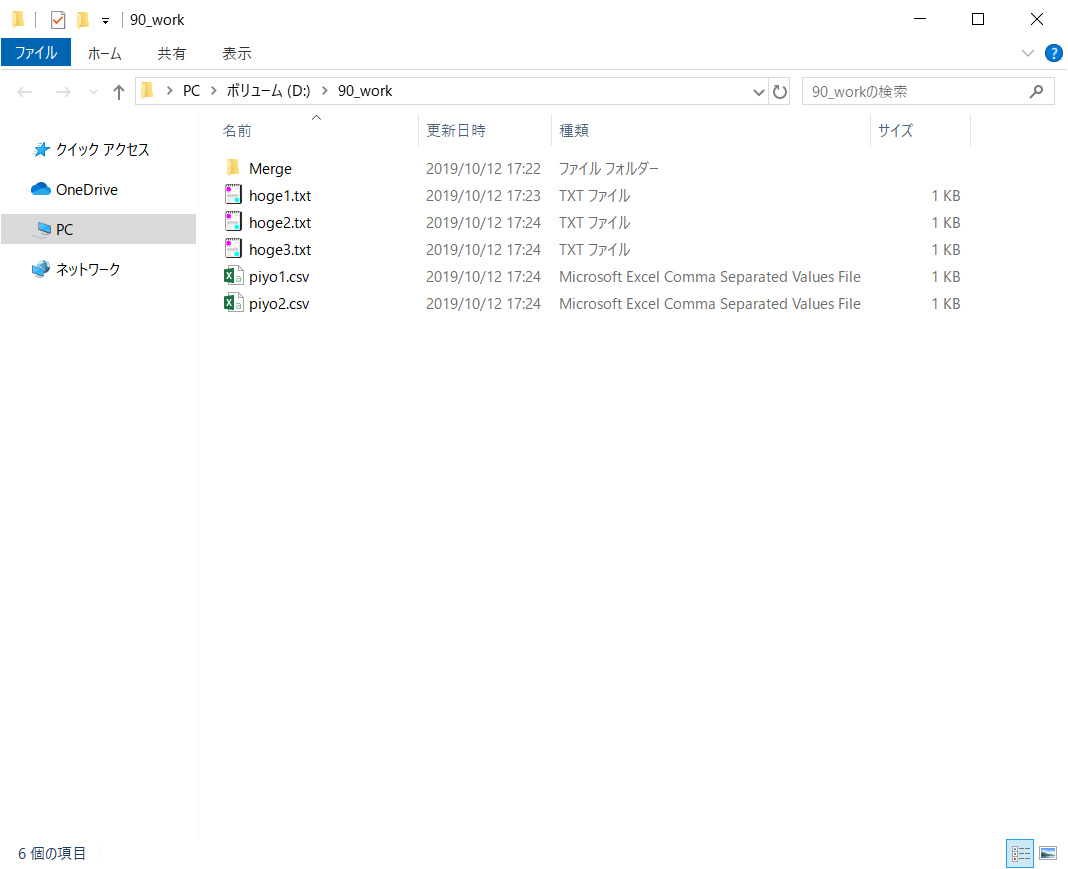
Task: Open the recent locations dropdown arrow
Action: (x=93, y=92)
